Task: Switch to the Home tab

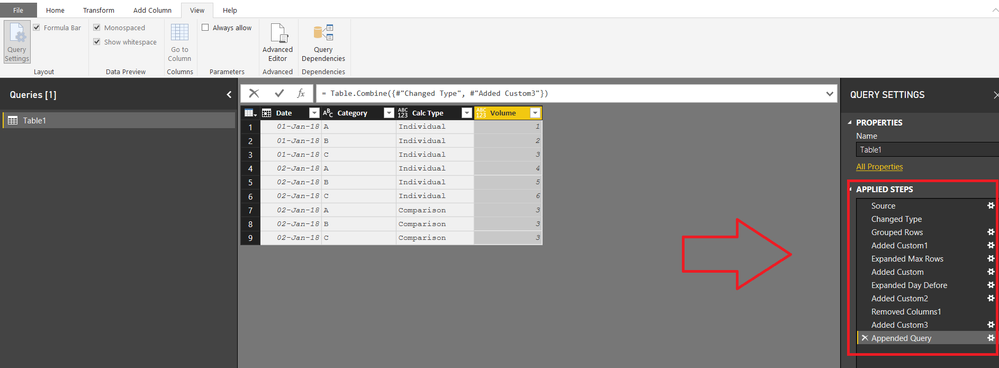Action: (55, 10)
